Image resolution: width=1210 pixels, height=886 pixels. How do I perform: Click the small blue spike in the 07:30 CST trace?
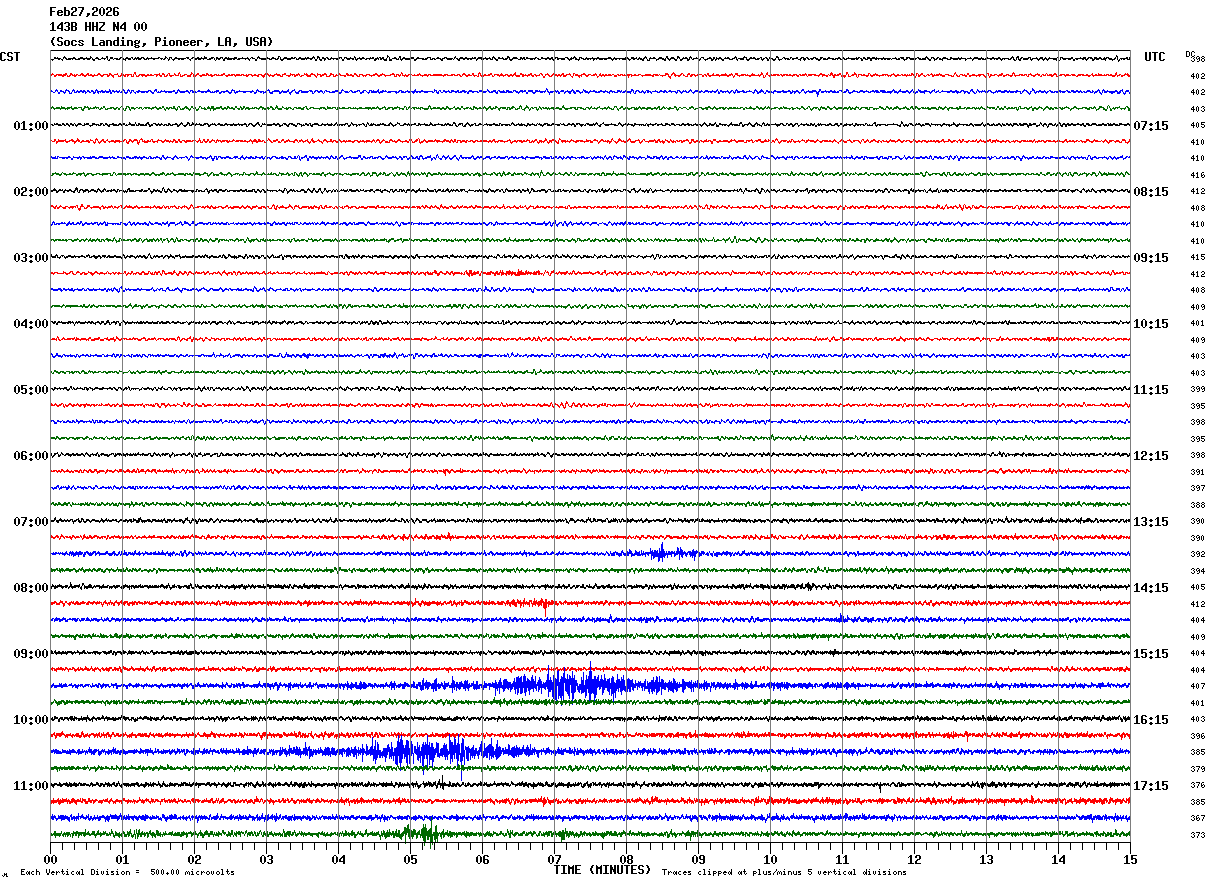tap(662, 552)
